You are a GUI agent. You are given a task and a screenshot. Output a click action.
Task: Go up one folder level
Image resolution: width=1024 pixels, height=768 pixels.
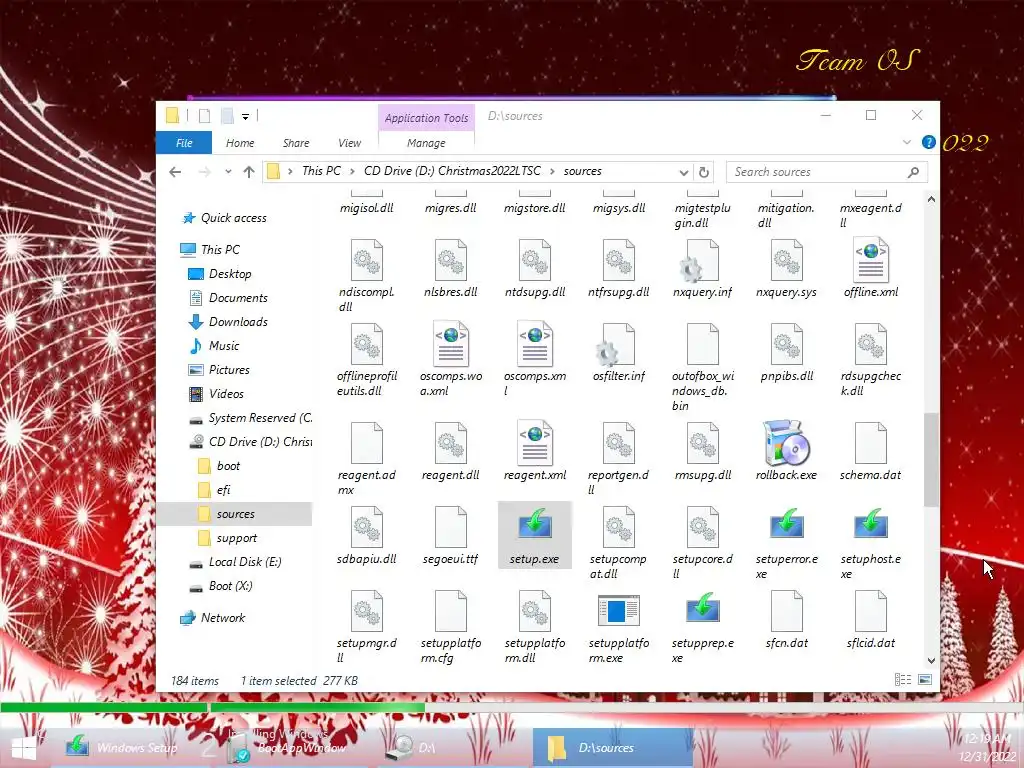point(249,172)
